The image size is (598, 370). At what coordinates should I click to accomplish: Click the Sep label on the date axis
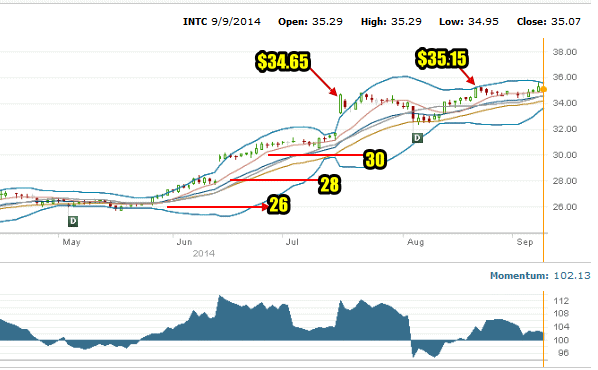coord(525,242)
